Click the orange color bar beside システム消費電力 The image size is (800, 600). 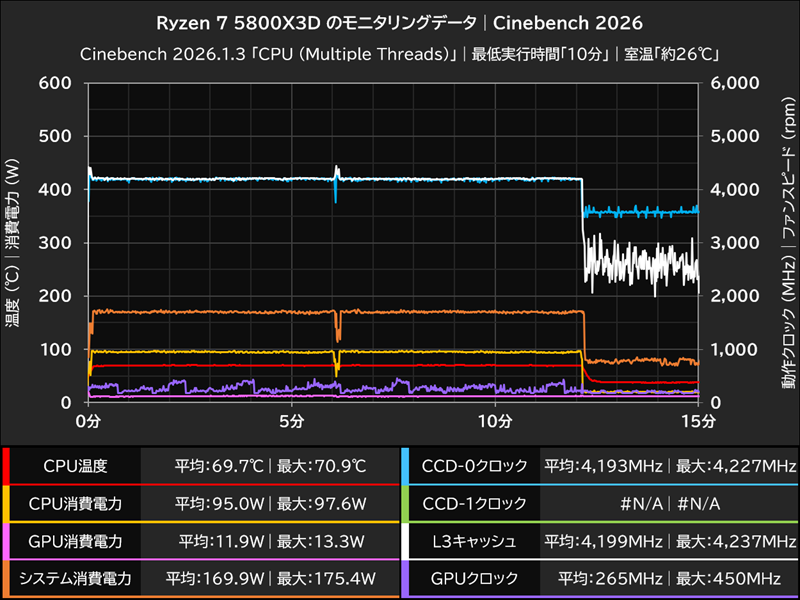pos(6,579)
